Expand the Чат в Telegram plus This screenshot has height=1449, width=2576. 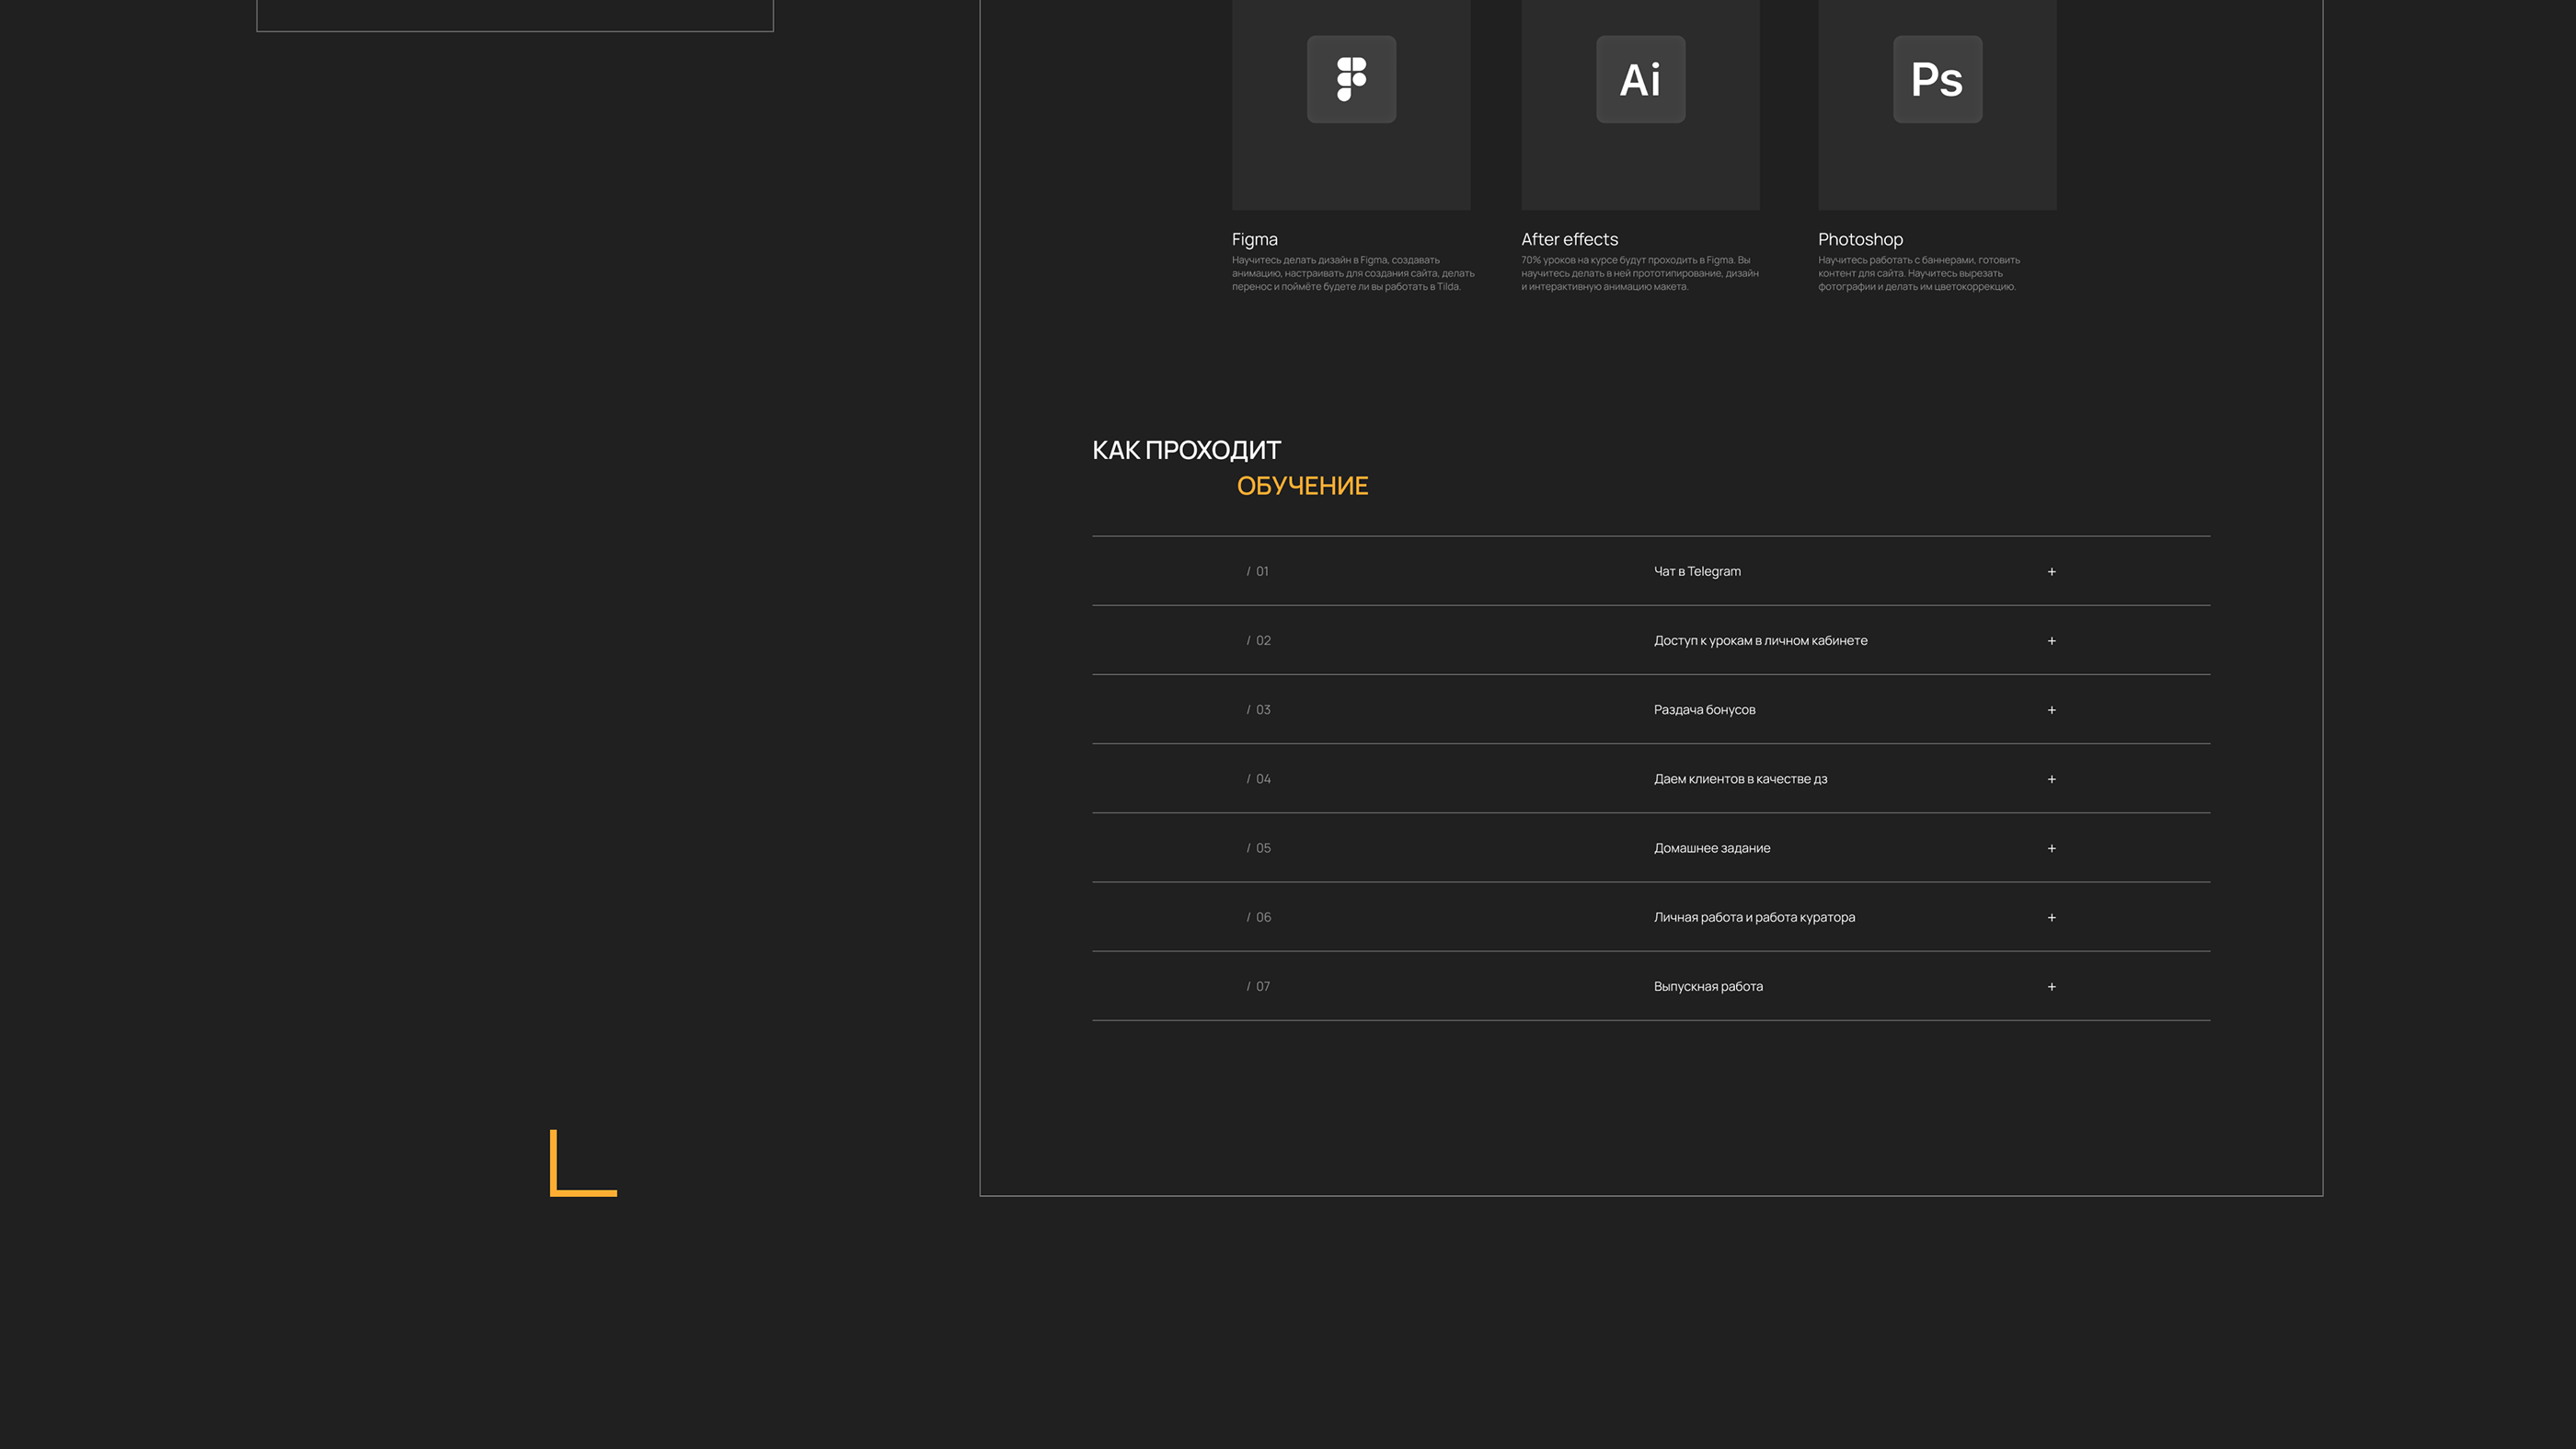point(2051,572)
